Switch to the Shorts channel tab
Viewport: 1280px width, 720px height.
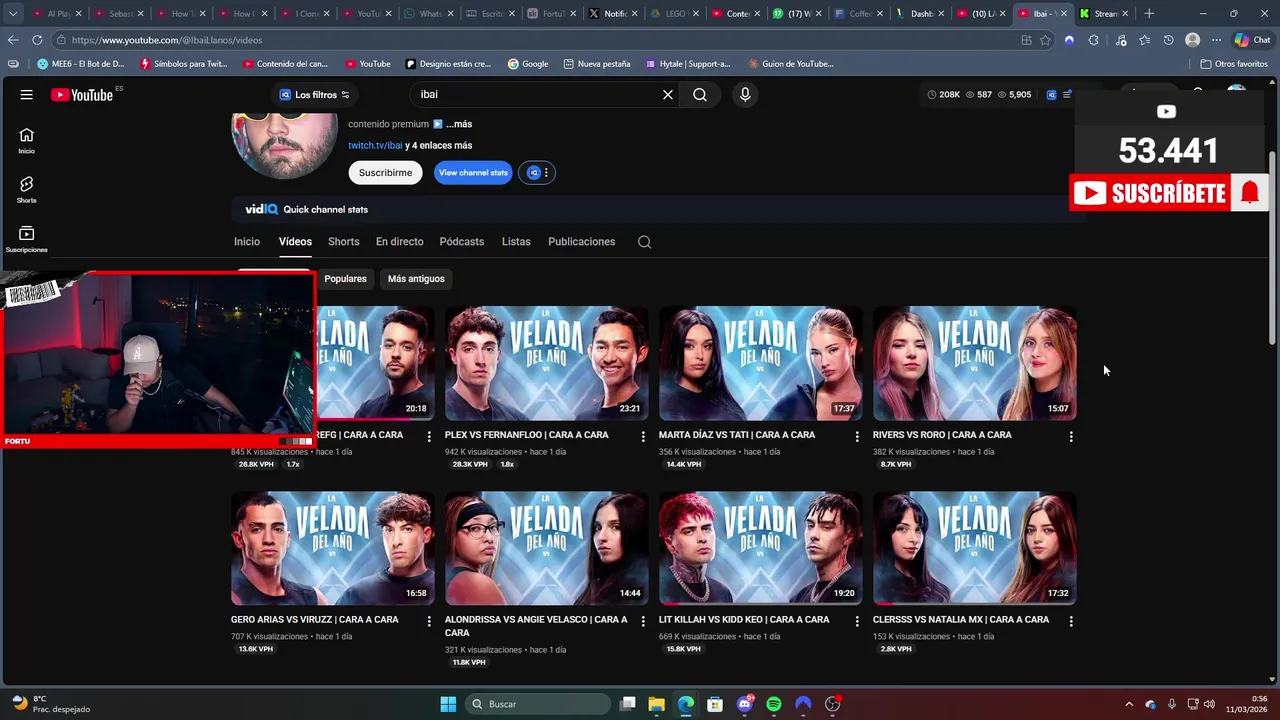coord(343,242)
